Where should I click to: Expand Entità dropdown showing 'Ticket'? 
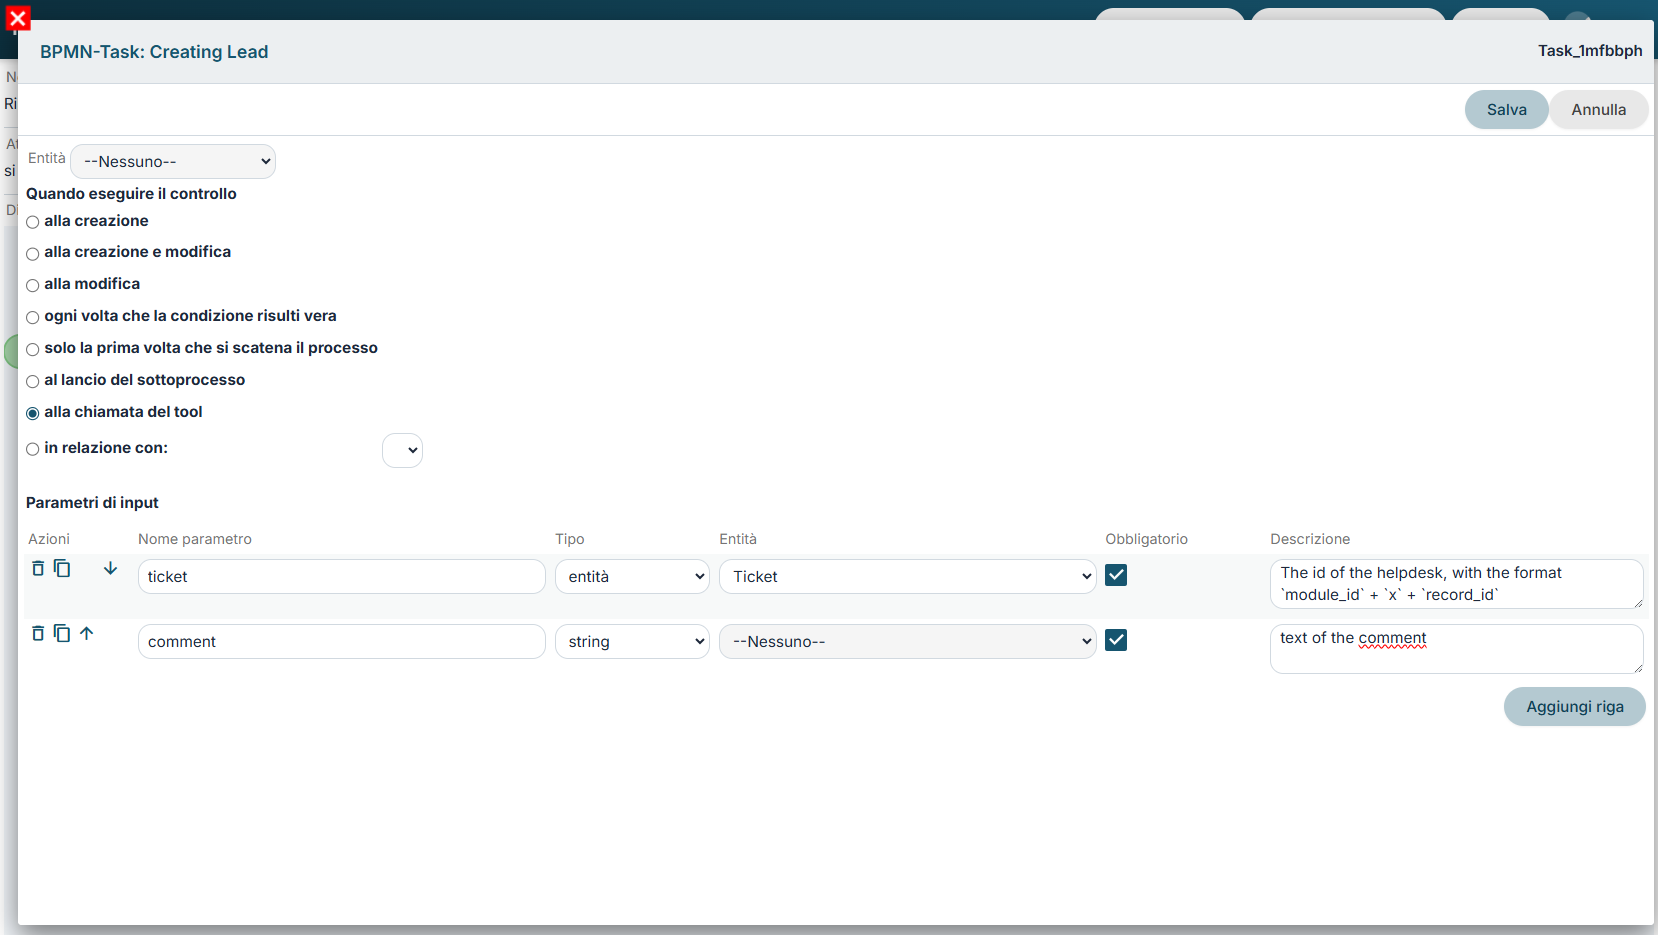tap(908, 576)
